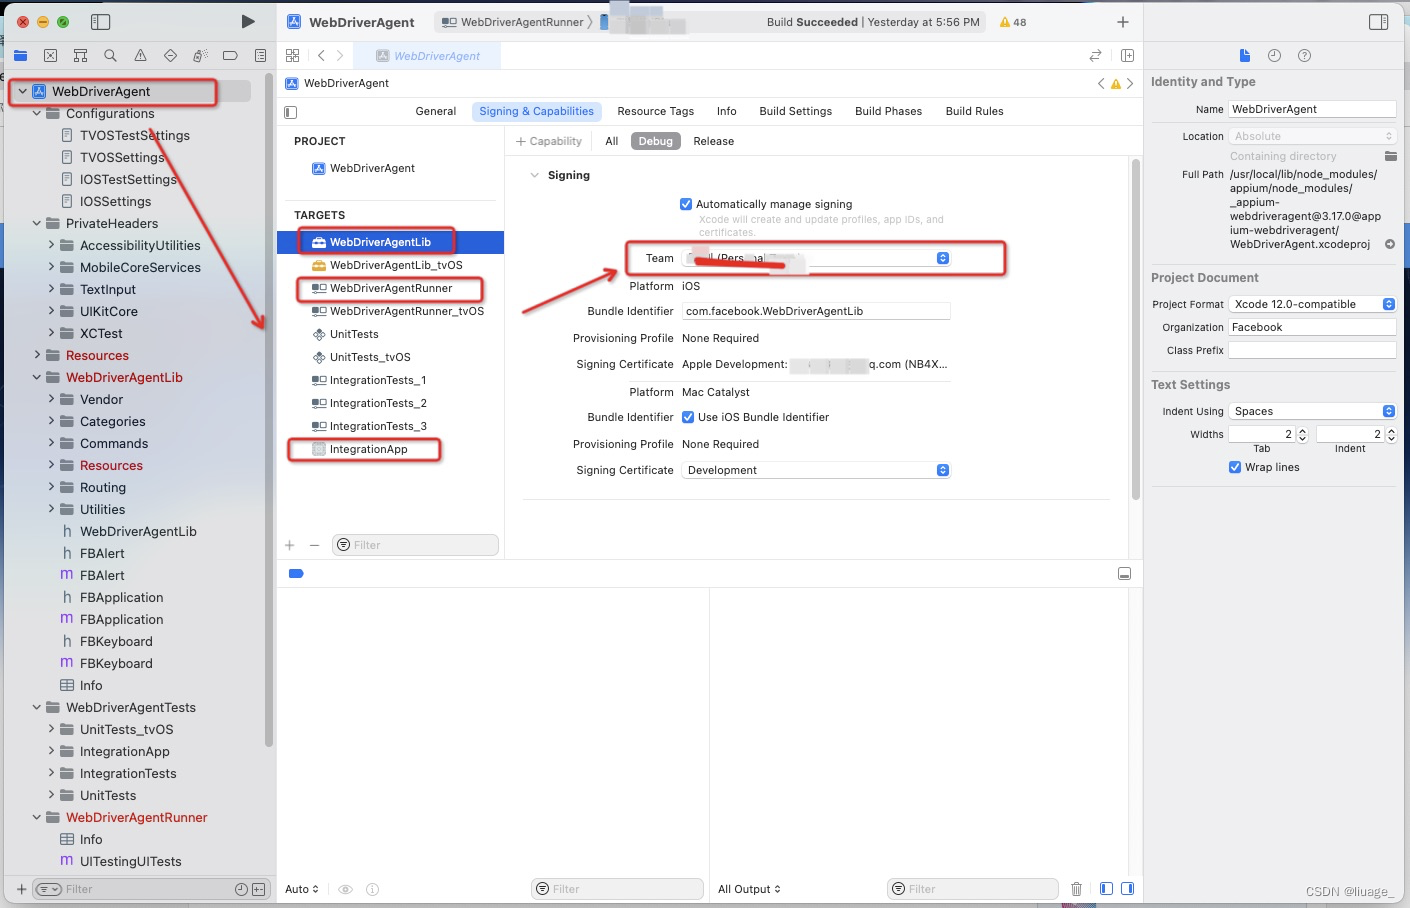Click the navigator vertical scrollbar

pyautogui.click(x=268, y=410)
